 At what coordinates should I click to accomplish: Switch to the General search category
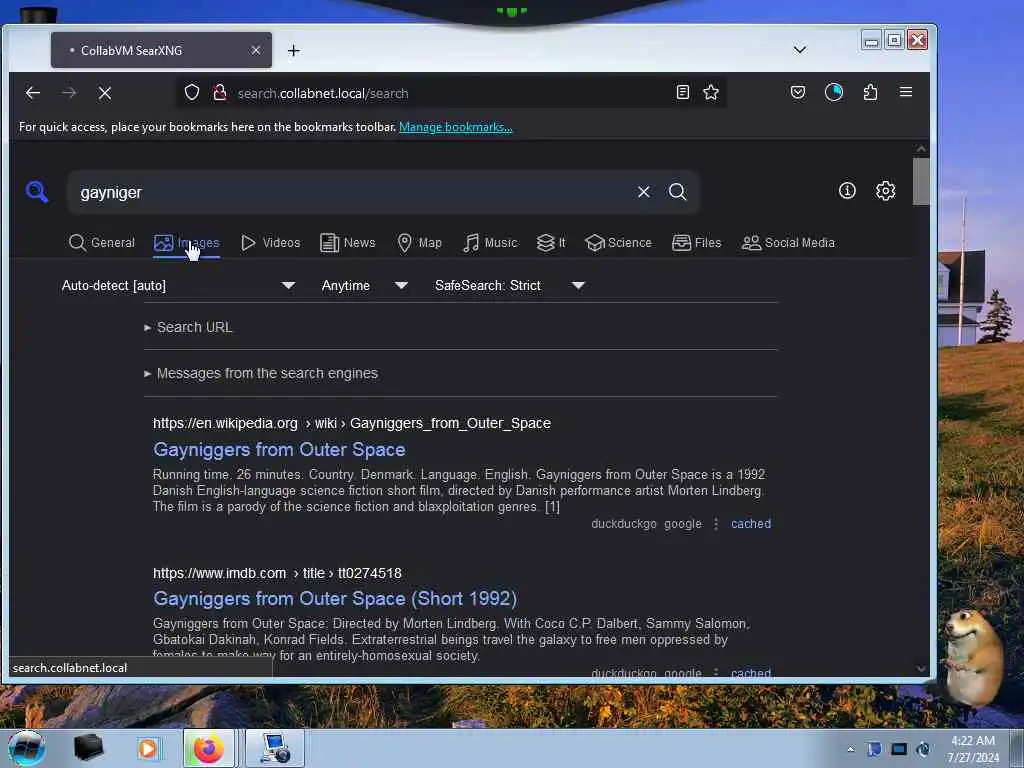click(102, 243)
